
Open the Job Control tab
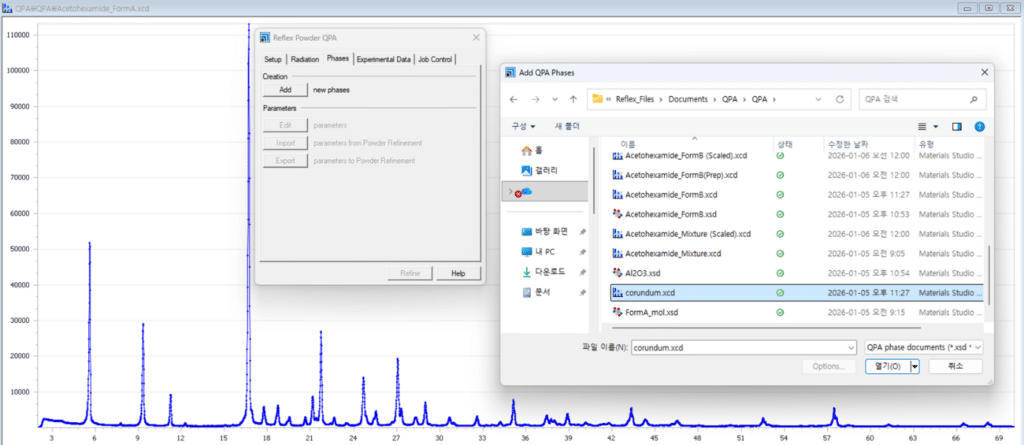tap(435, 59)
